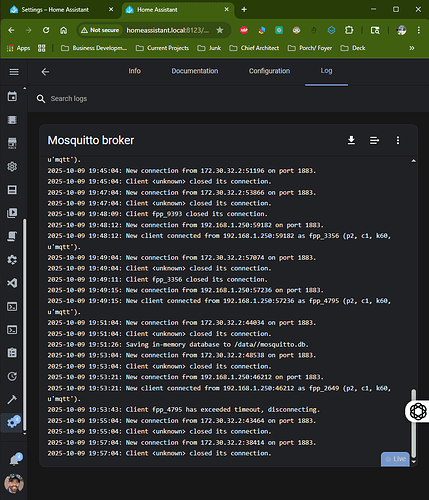Open the Current Projects bookmarks folder
This screenshot has width=429, height=500.
[162, 48]
